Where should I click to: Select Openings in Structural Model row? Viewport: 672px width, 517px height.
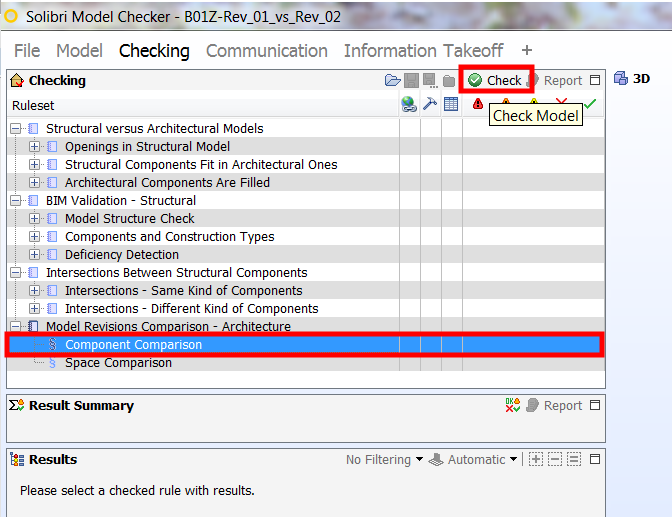click(306, 146)
